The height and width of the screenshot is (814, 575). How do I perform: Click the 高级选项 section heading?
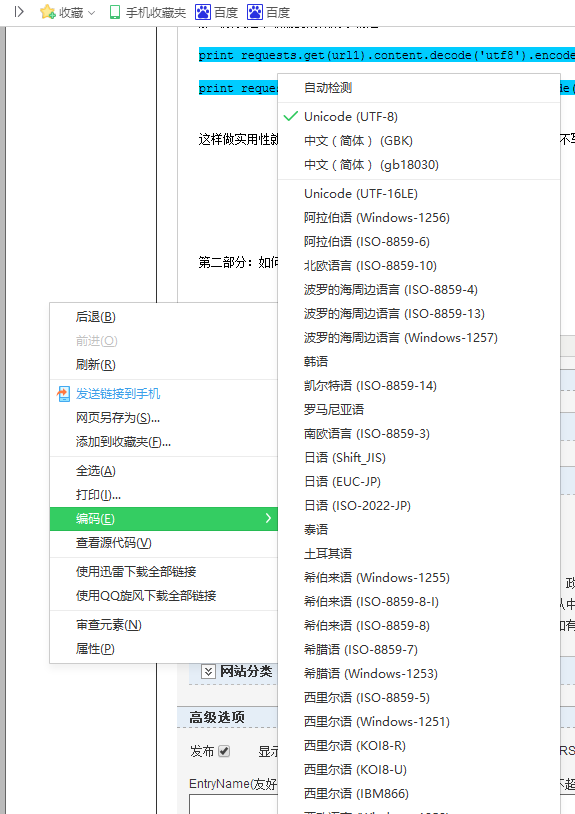click(217, 717)
